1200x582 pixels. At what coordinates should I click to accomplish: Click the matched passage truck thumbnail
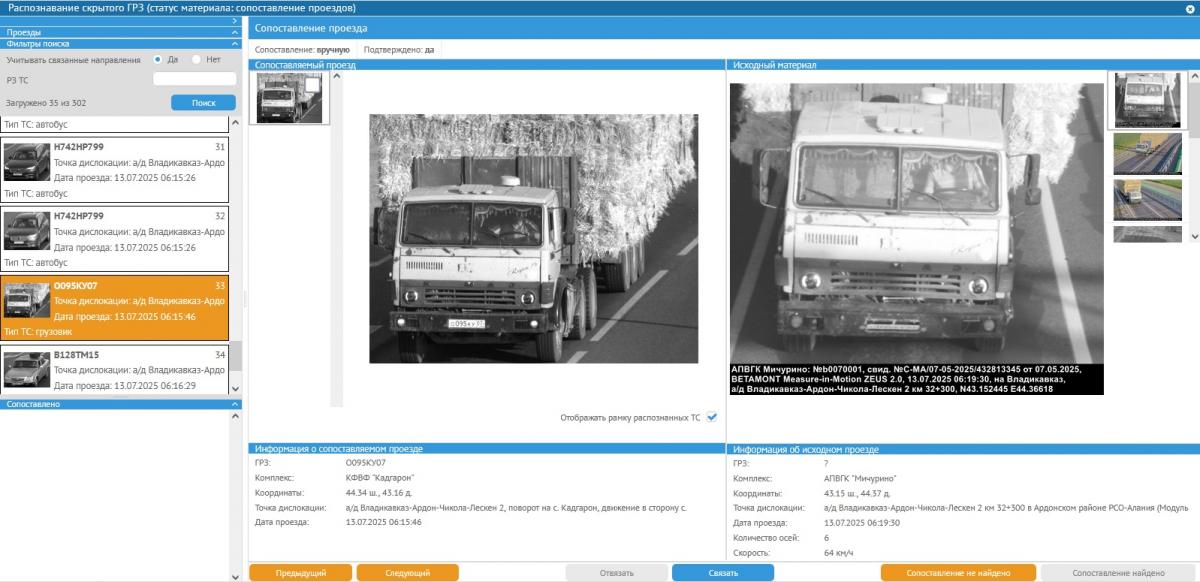289,98
